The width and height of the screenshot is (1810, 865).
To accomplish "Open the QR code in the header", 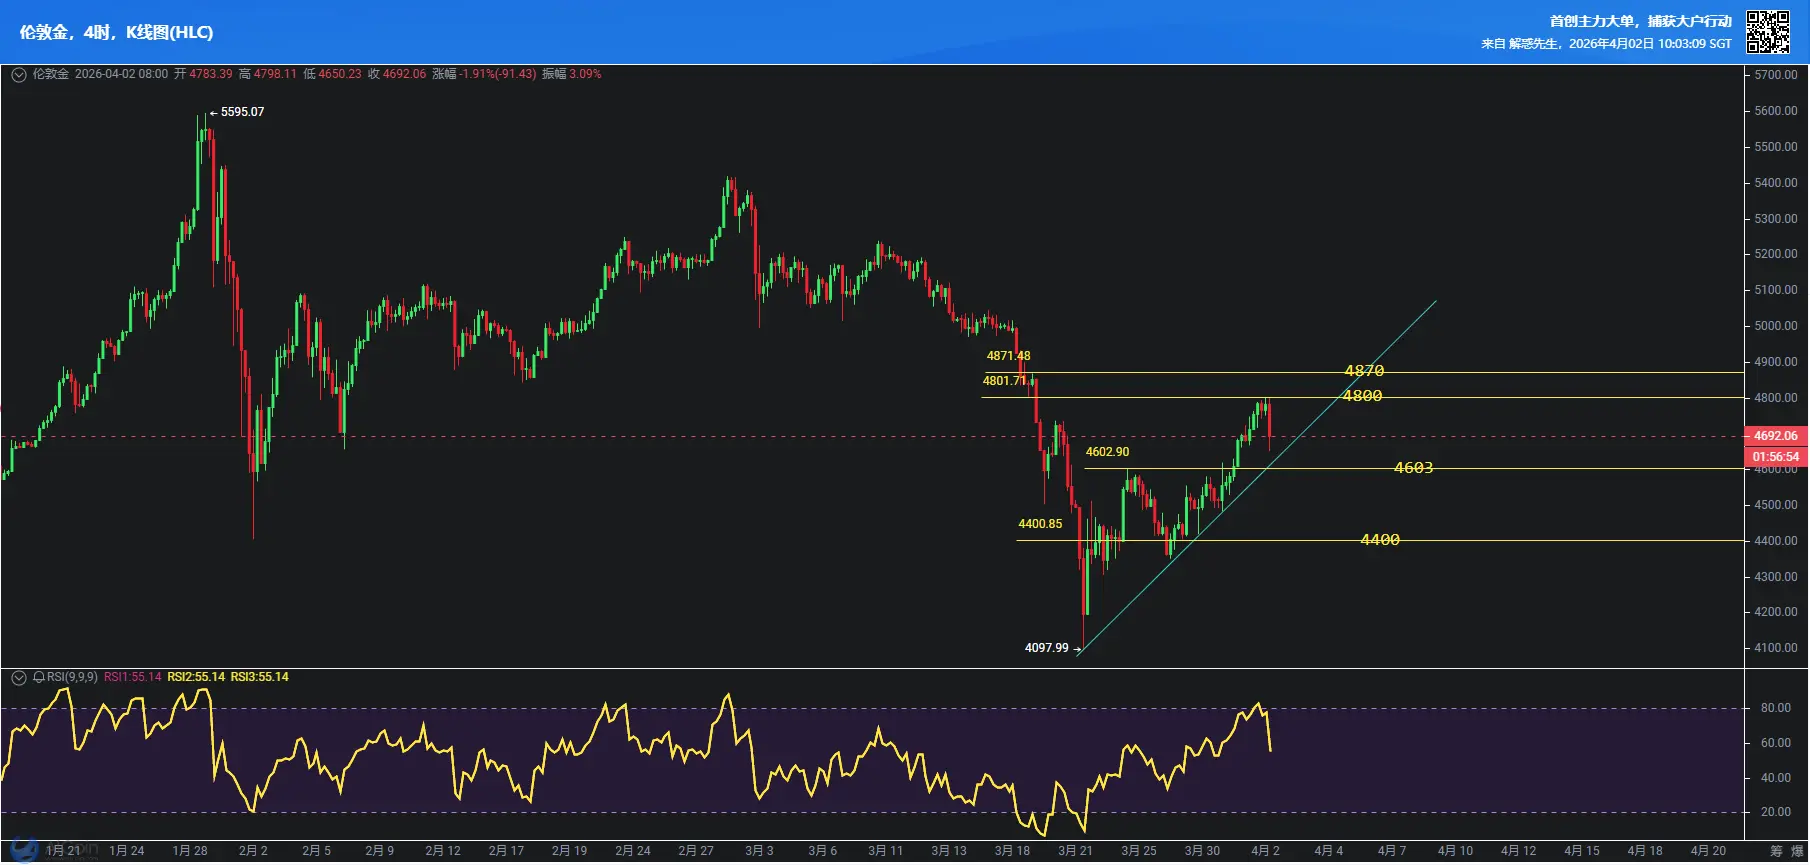I will coord(1767,32).
